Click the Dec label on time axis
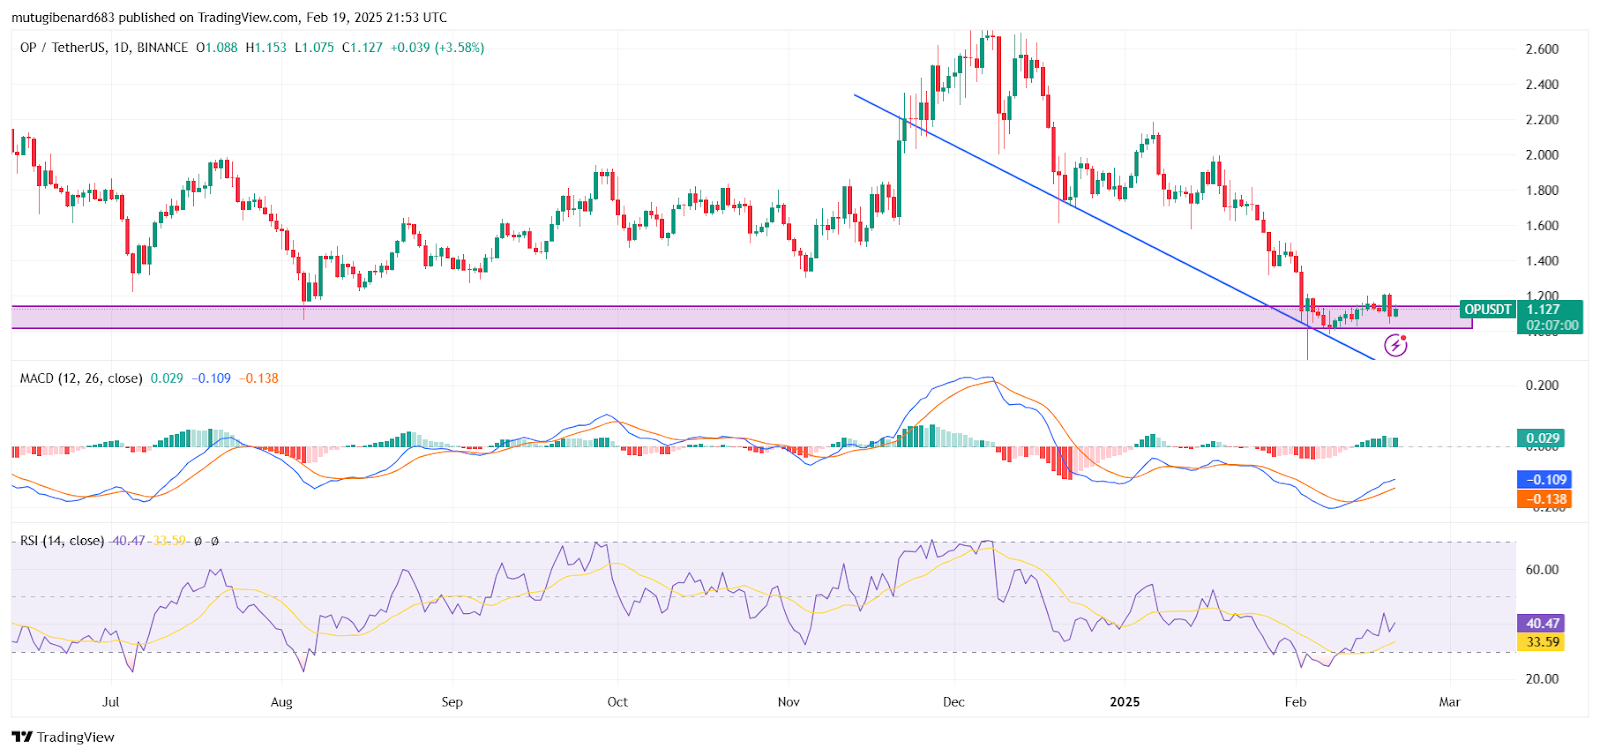Screen dimensions: 1600x756 pyautogui.click(x=954, y=702)
